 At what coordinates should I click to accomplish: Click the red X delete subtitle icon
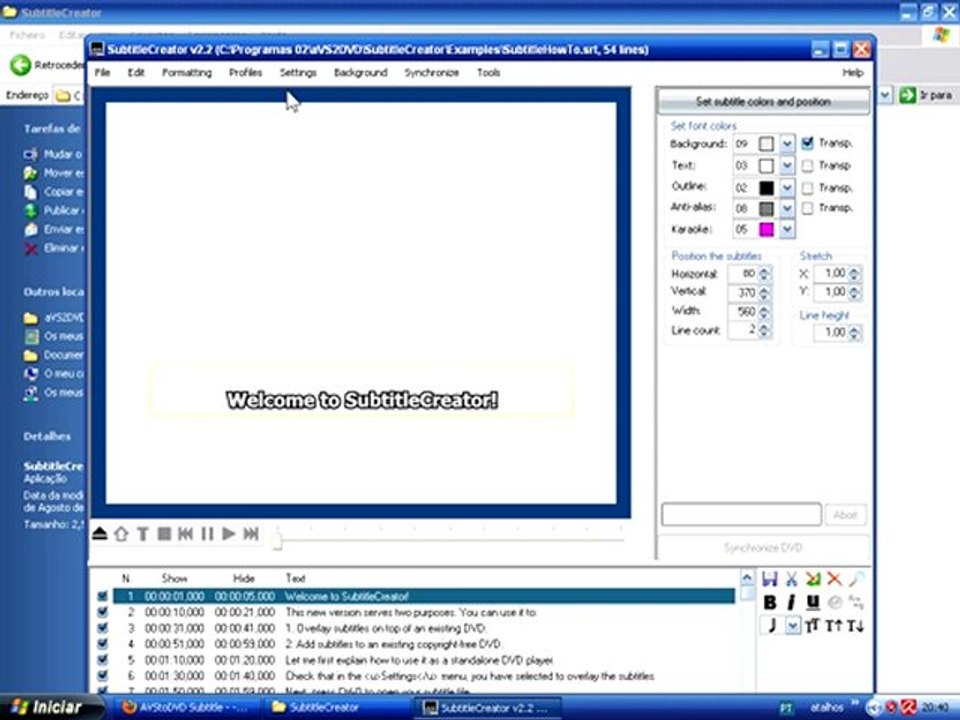coord(834,579)
